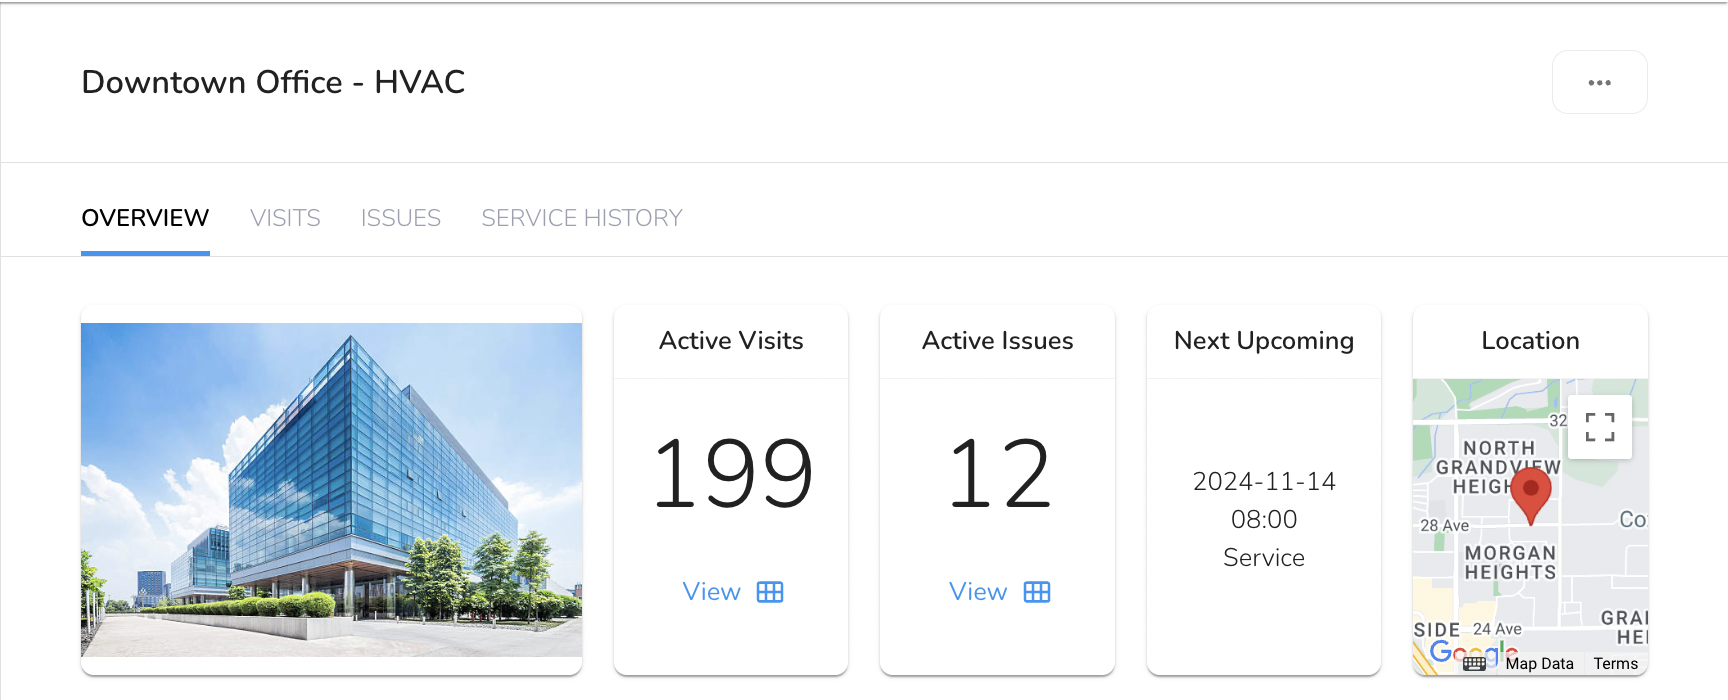
Task: Click the Active Visits count 199
Action: (x=732, y=474)
